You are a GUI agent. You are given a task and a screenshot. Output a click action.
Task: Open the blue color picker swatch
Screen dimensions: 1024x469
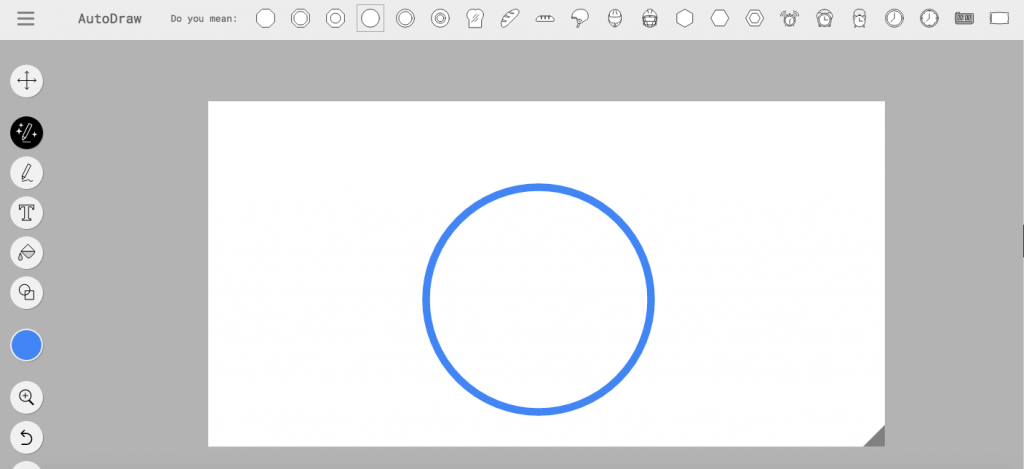27,346
